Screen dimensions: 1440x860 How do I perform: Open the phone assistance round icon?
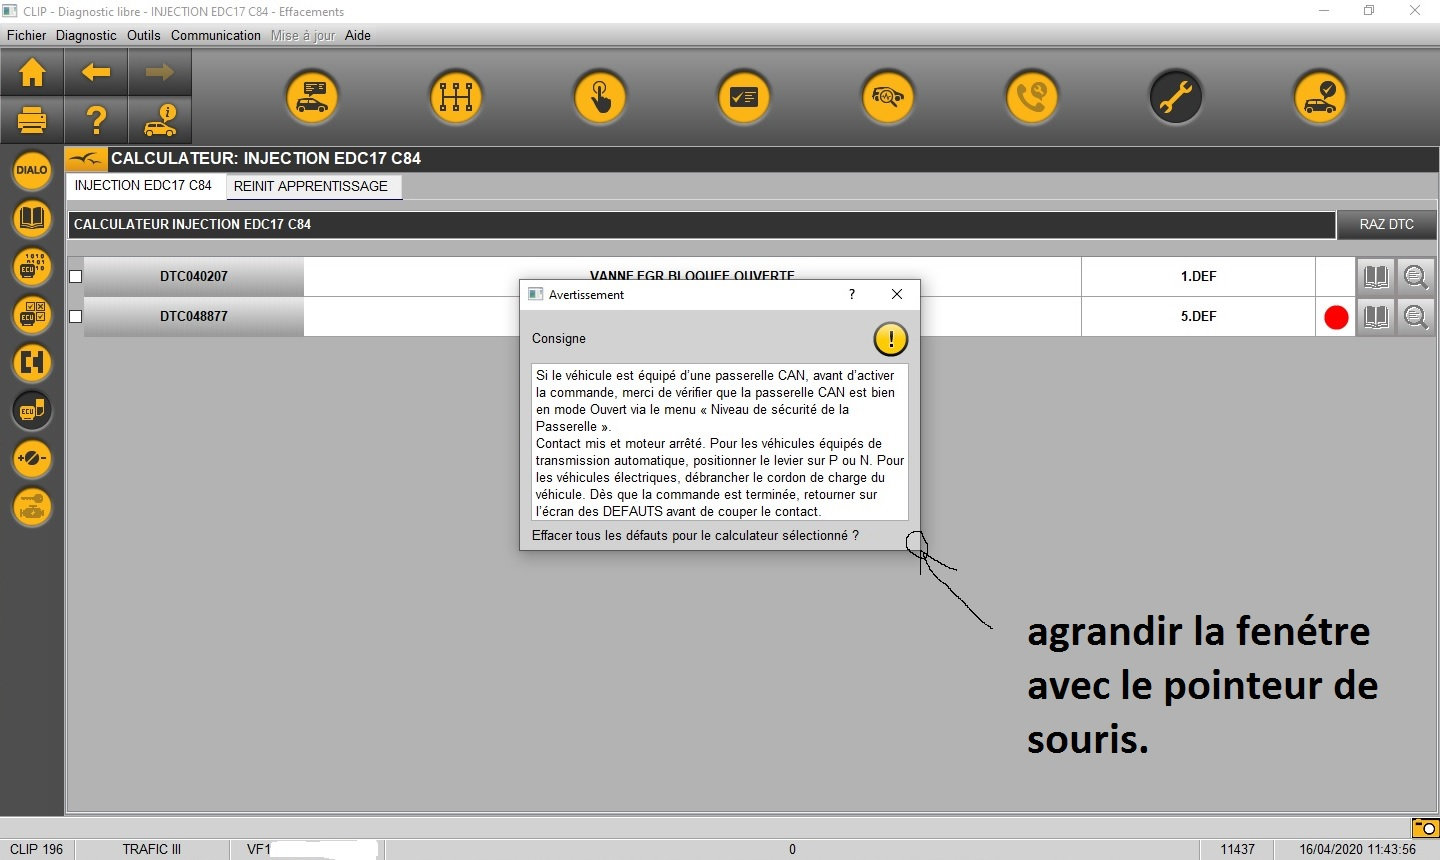1032,97
